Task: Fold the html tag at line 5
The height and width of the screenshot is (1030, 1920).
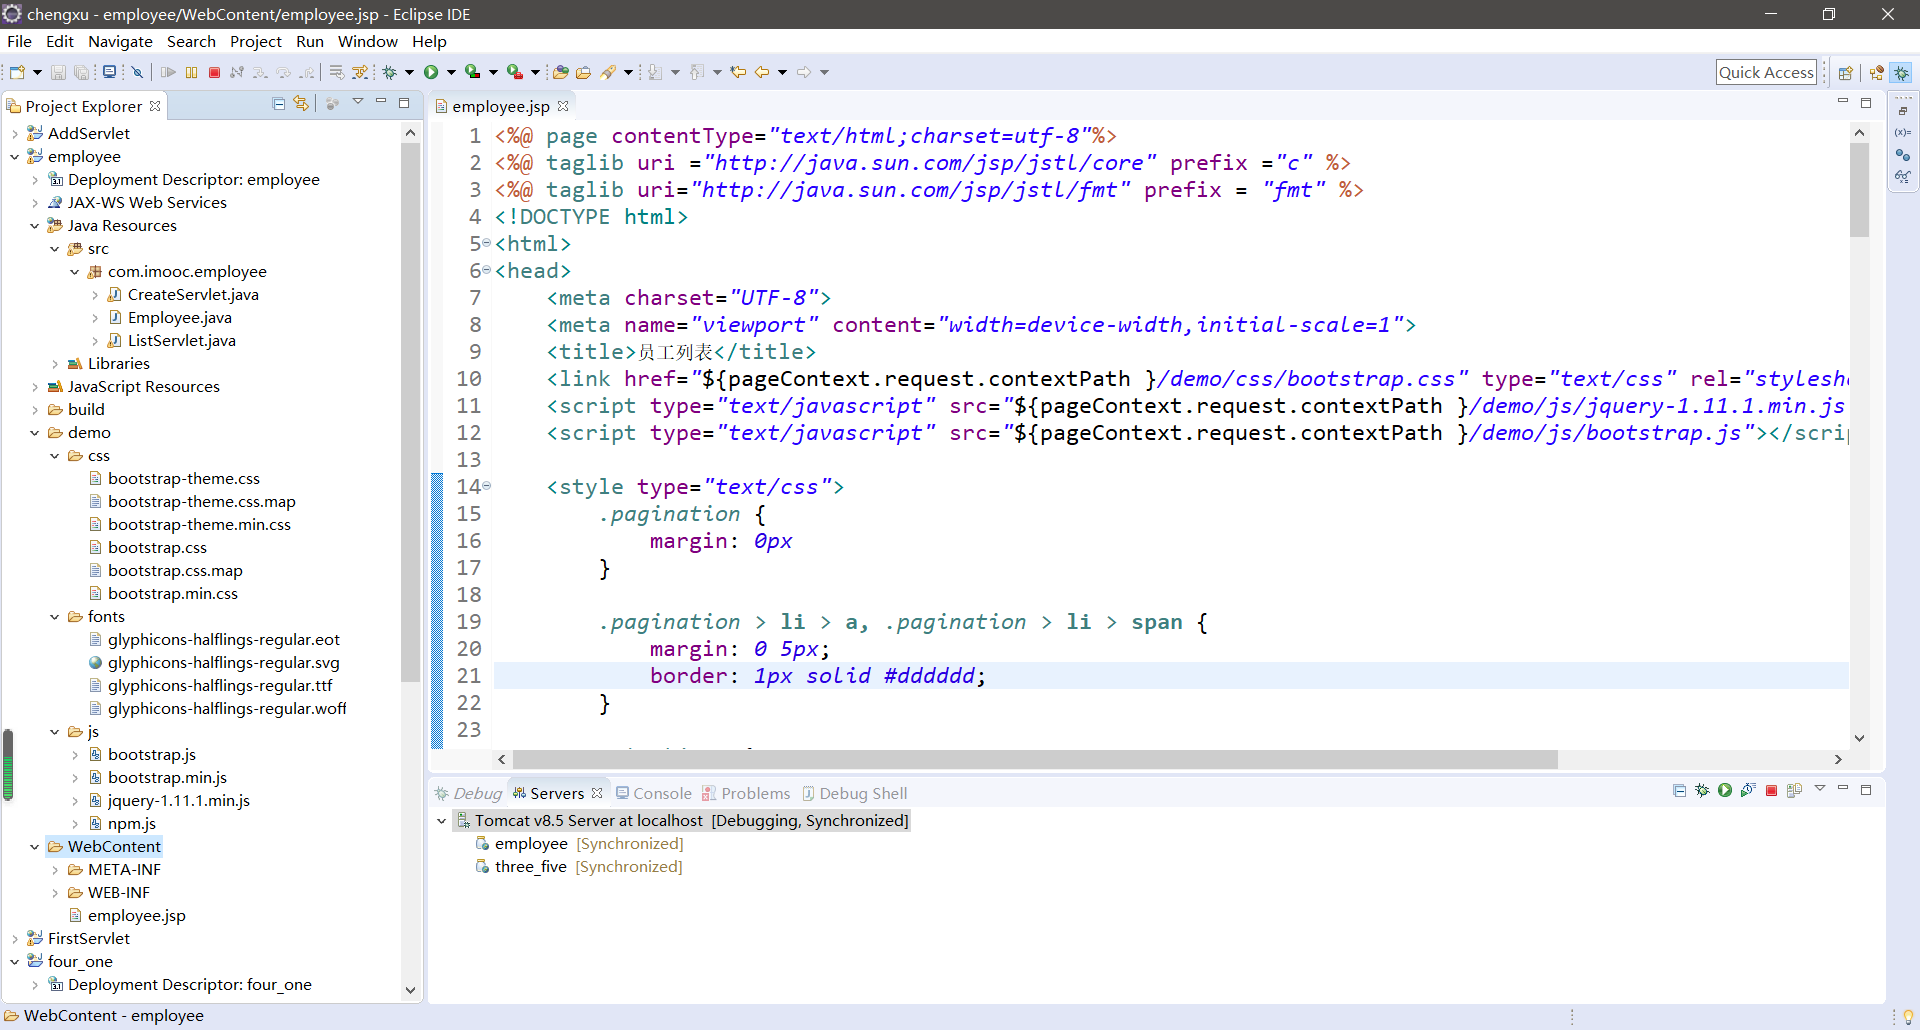Action: point(487,243)
